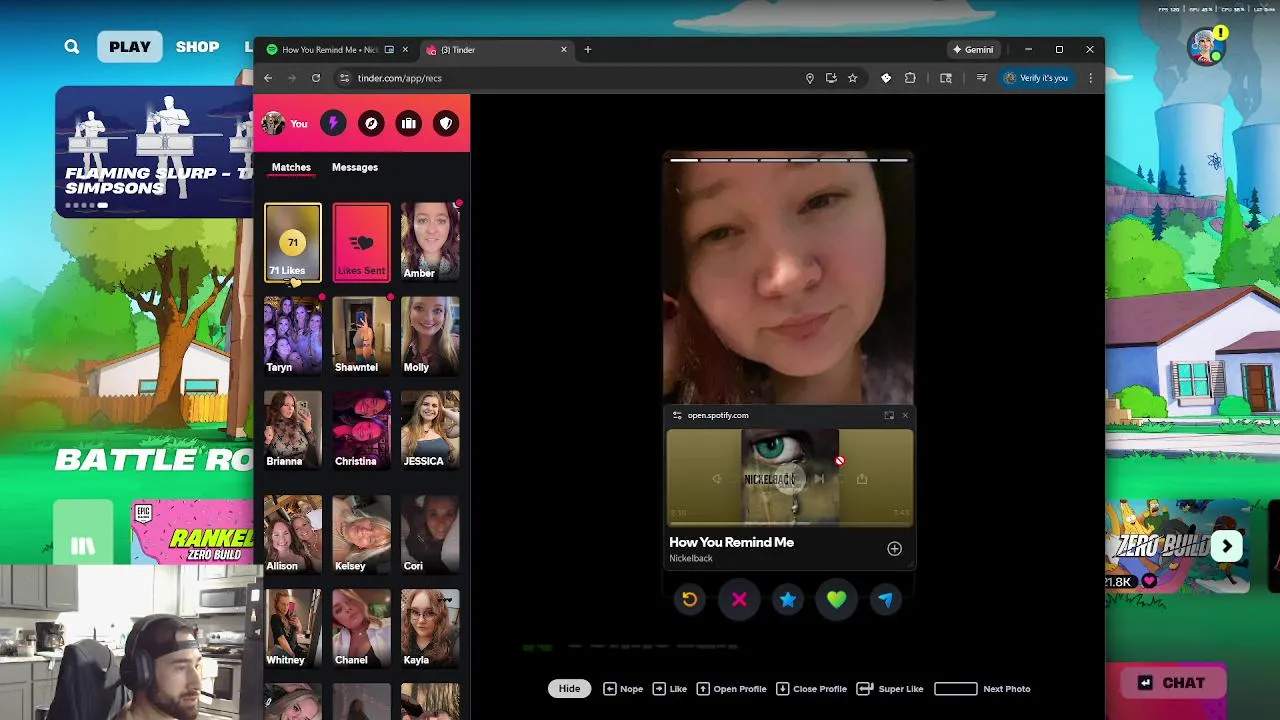Image resolution: width=1280 pixels, height=720 pixels.
Task: Click the next arrow on Zero Build tile
Action: click(x=1227, y=546)
